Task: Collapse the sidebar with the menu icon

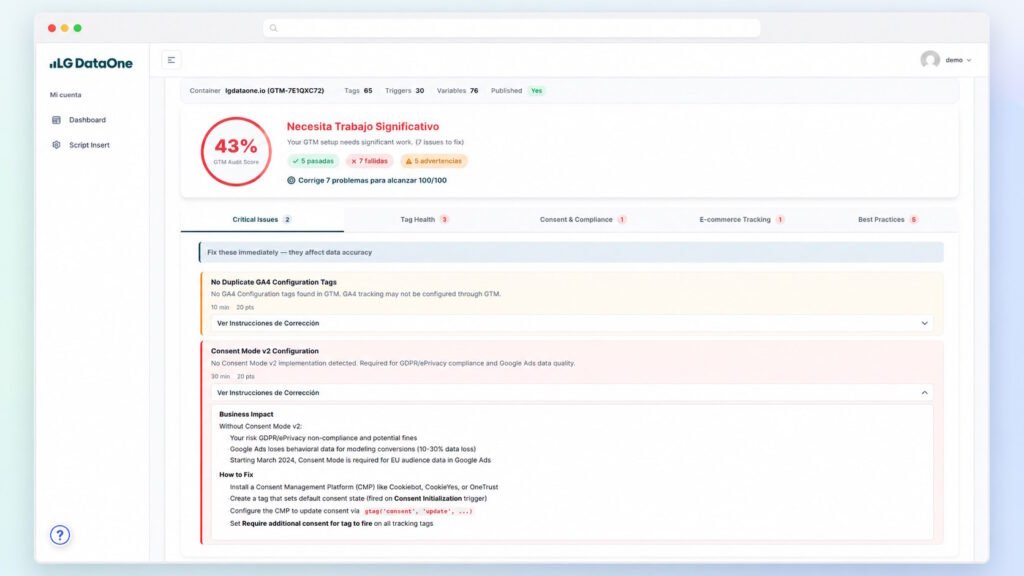Action: pyautogui.click(x=171, y=60)
